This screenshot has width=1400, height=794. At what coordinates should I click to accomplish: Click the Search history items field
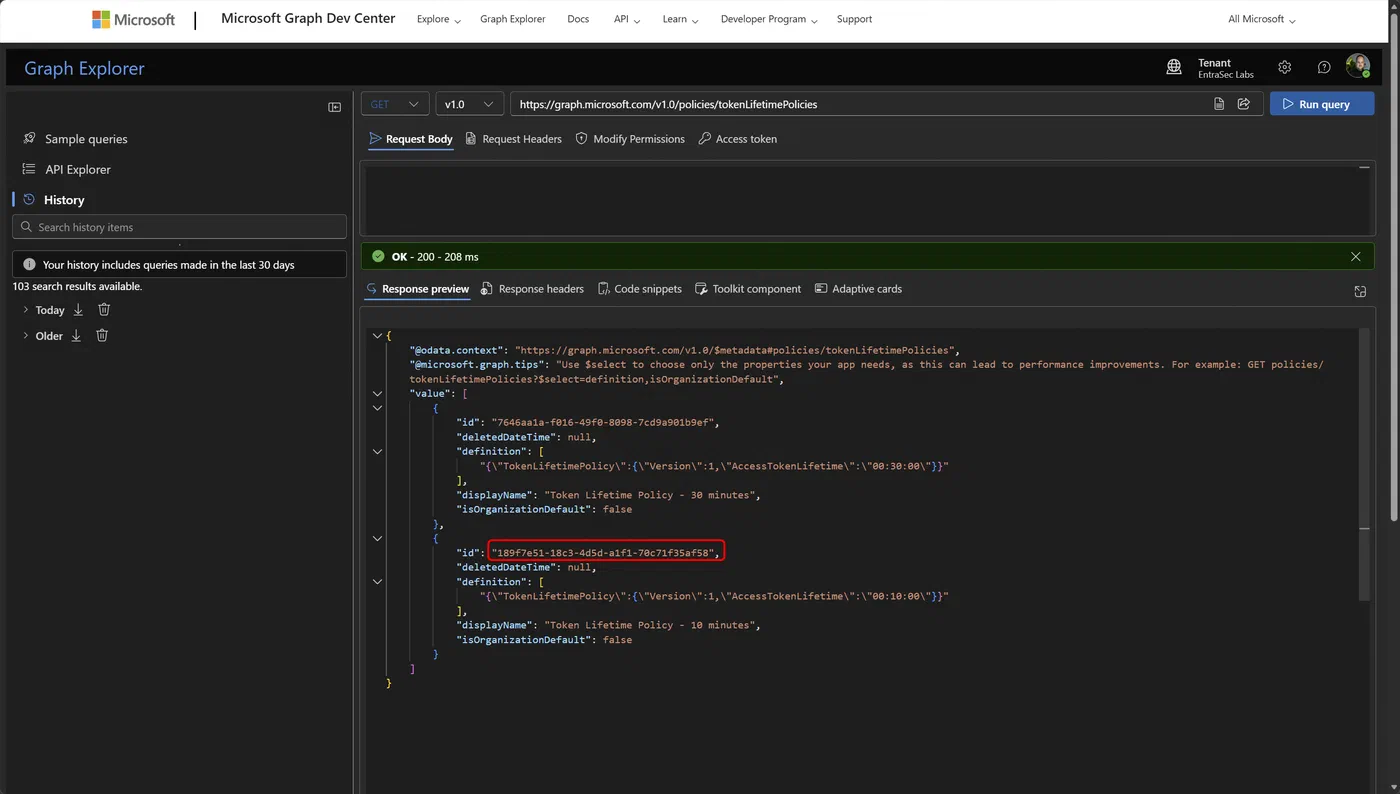click(180, 227)
